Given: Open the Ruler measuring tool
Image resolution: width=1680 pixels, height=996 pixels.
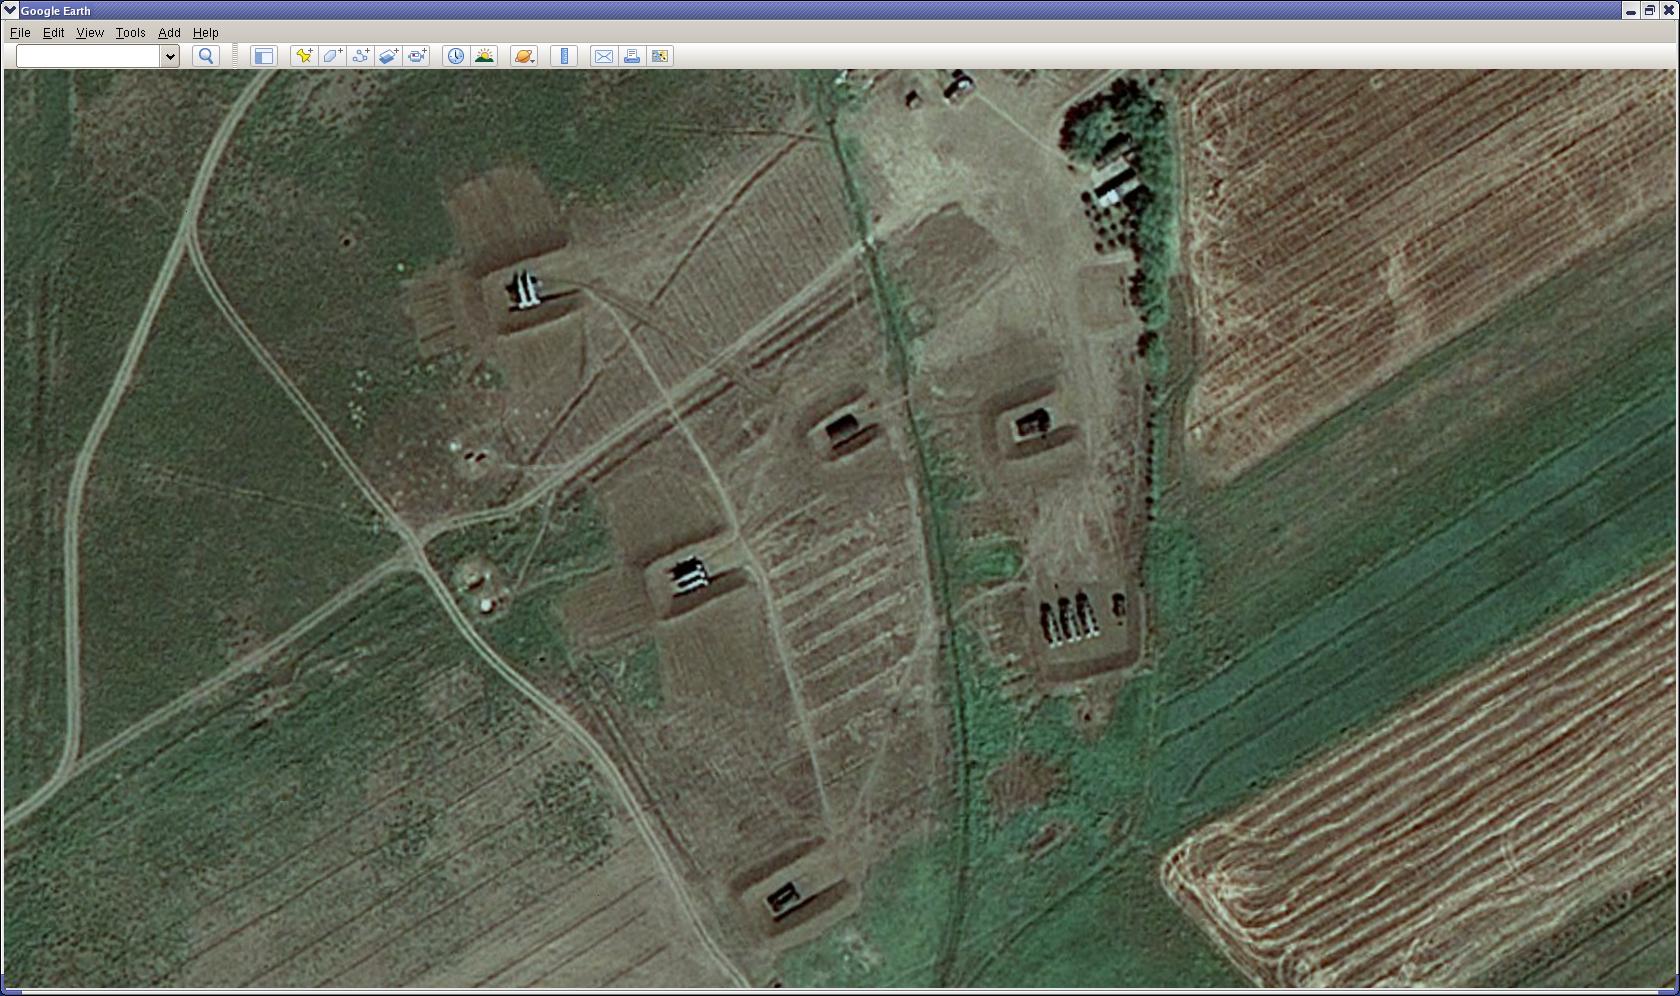Looking at the screenshot, I should pyautogui.click(x=564, y=56).
